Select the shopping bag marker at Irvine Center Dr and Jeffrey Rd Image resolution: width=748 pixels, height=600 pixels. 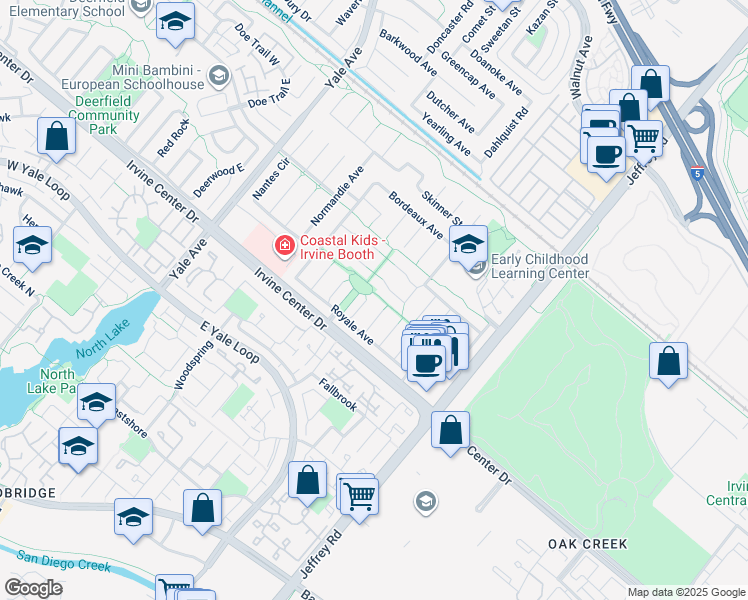click(450, 431)
